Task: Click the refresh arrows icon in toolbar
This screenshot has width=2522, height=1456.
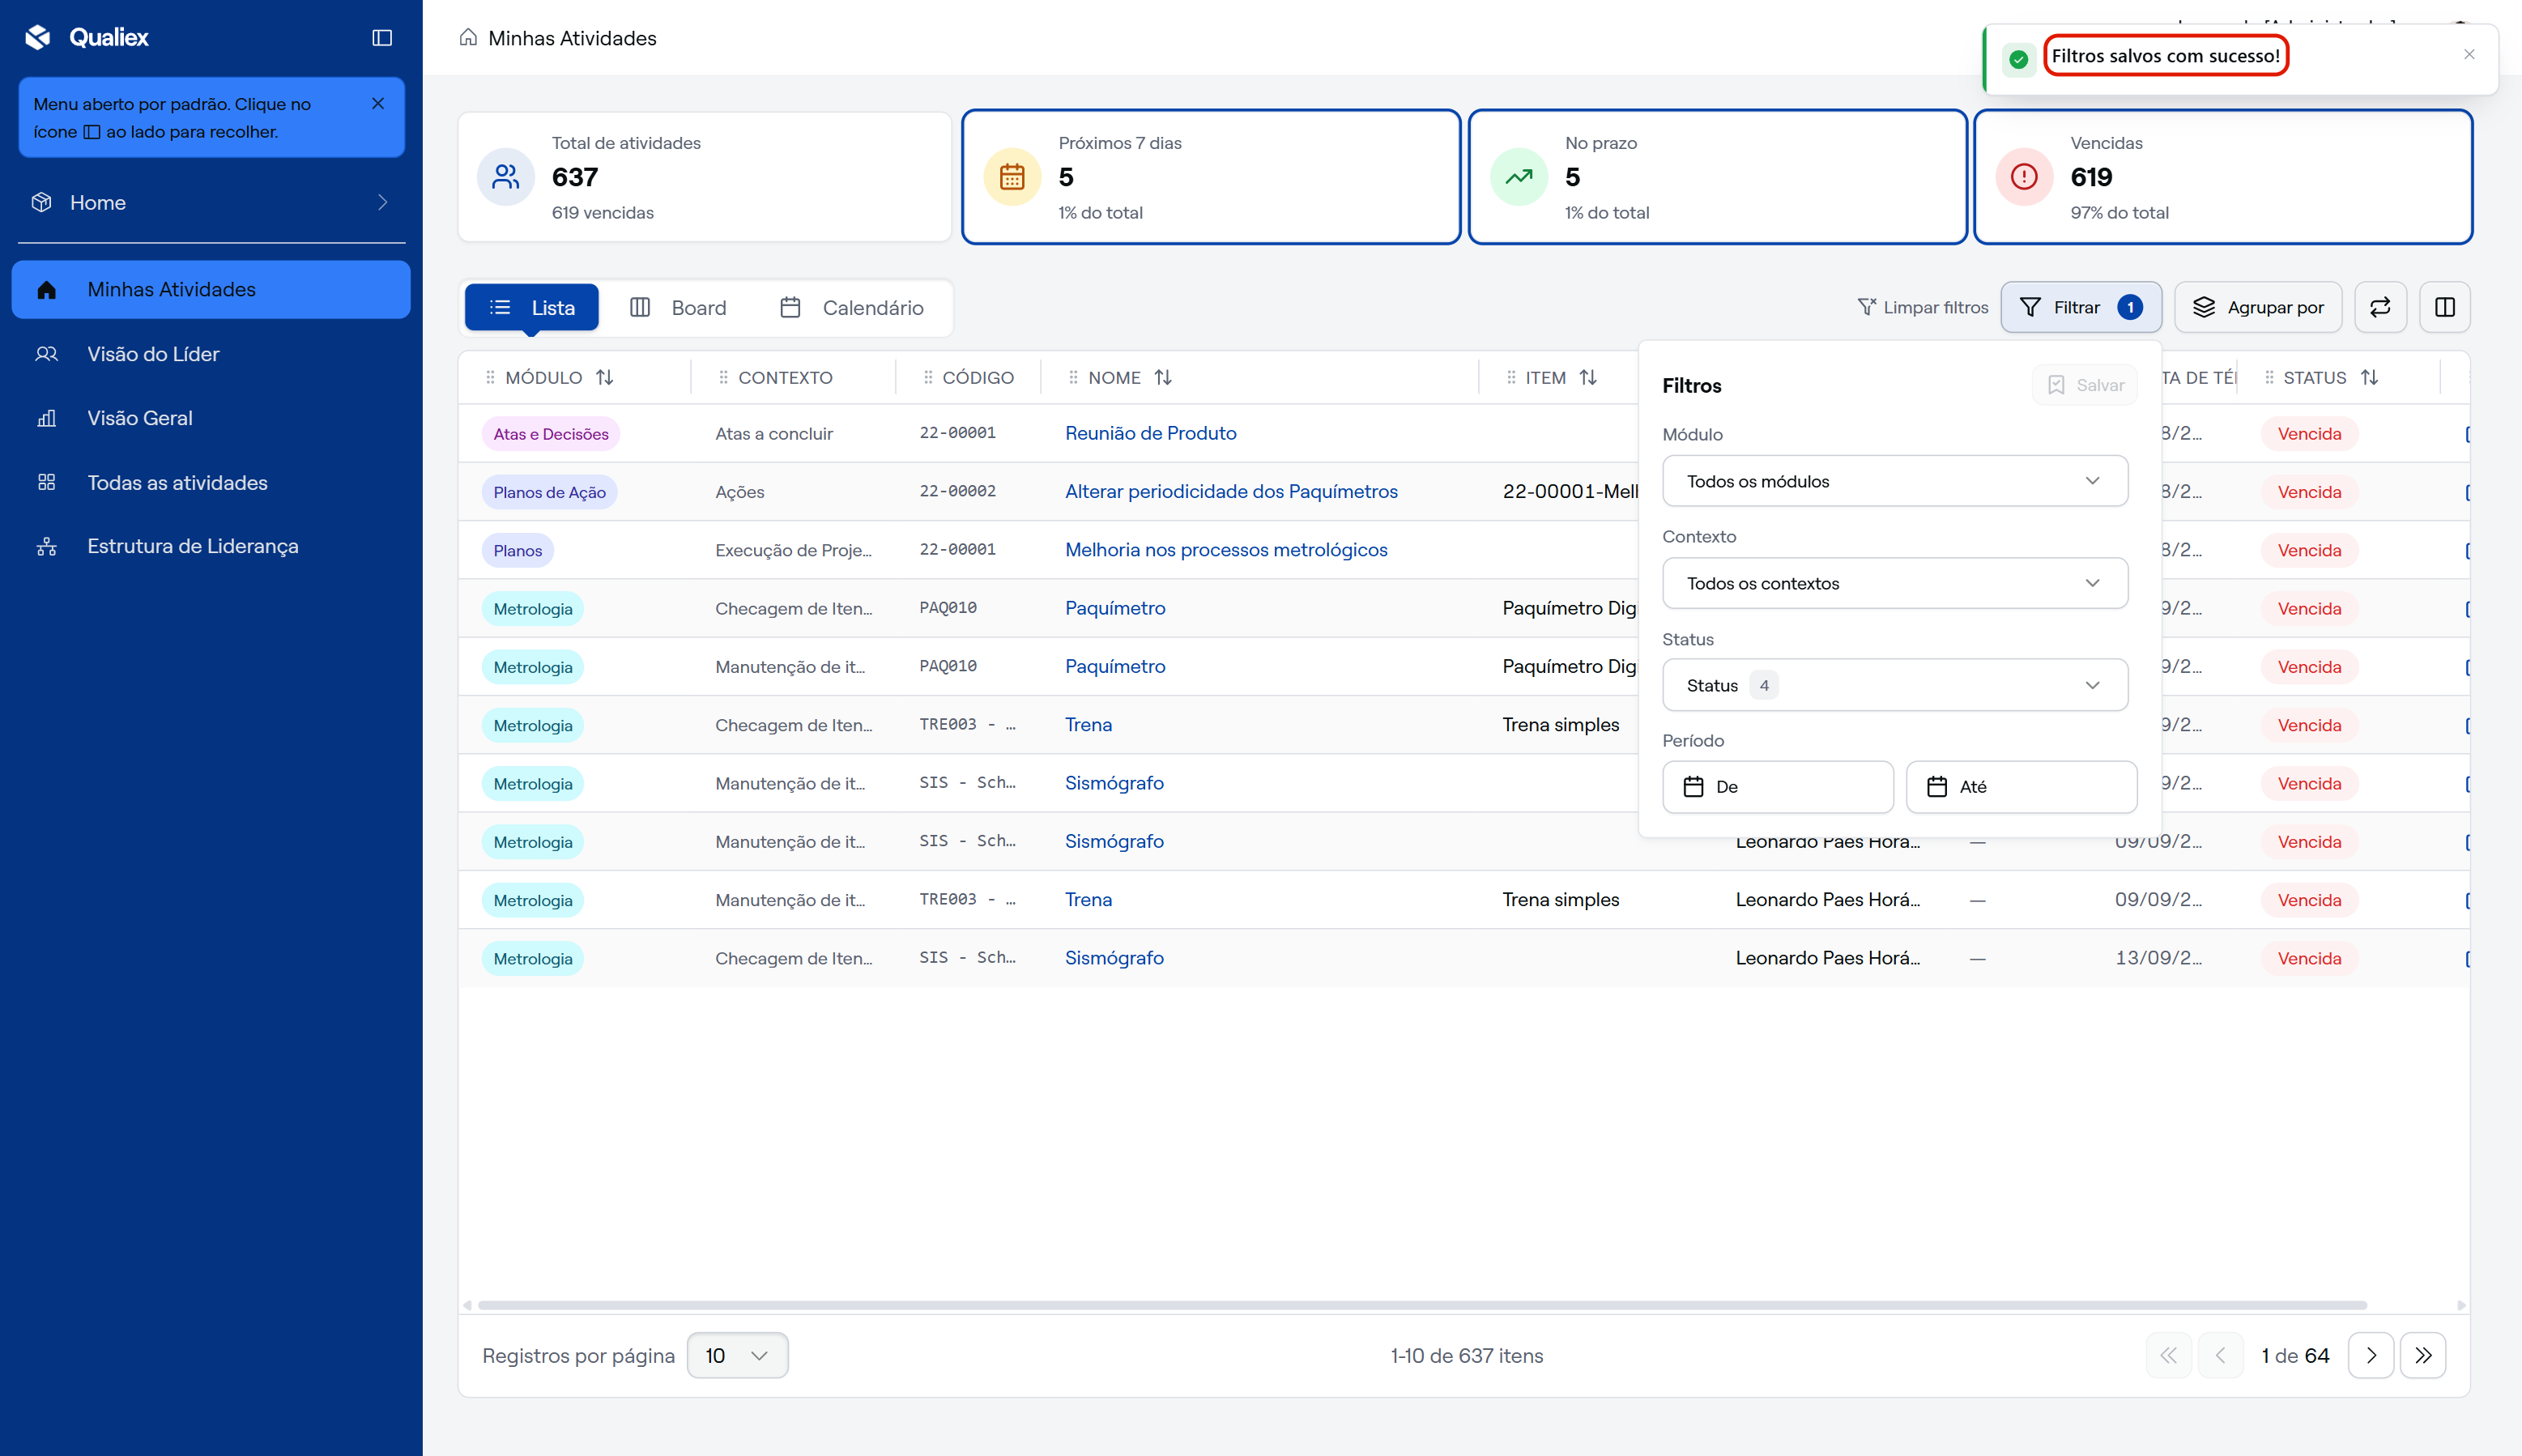Action: (2380, 307)
